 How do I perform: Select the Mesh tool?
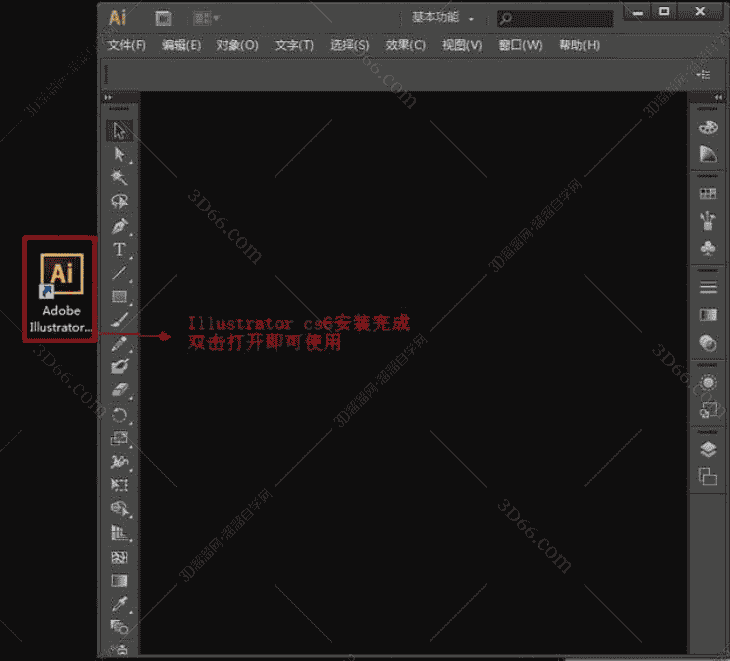(120, 557)
